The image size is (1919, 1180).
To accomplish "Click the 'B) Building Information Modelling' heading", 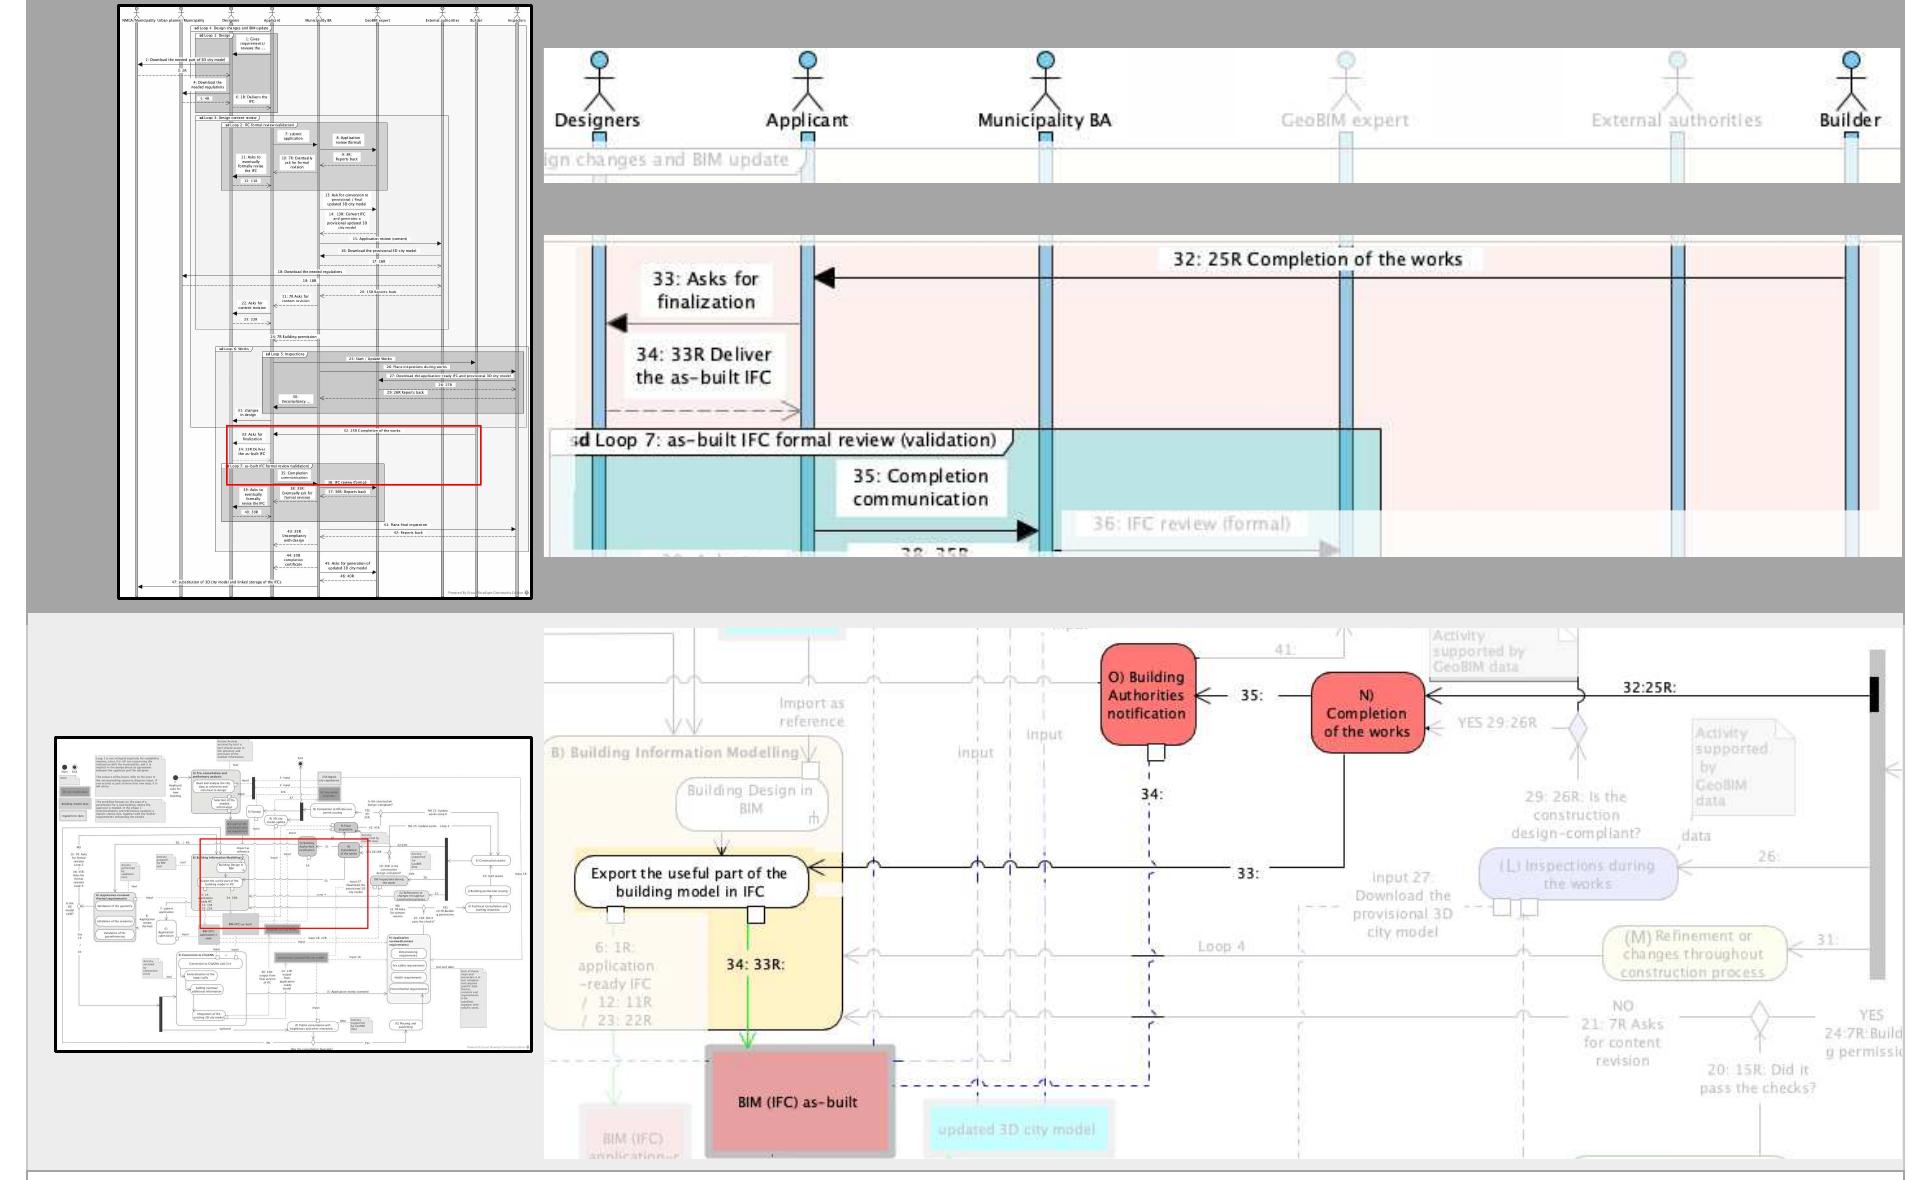I will pos(674,752).
